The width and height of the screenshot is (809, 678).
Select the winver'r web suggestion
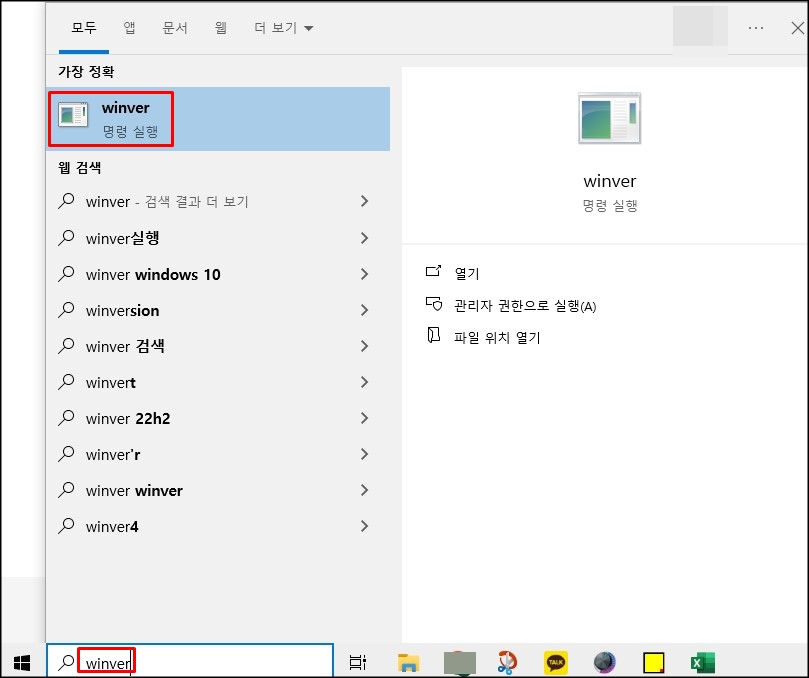point(218,454)
